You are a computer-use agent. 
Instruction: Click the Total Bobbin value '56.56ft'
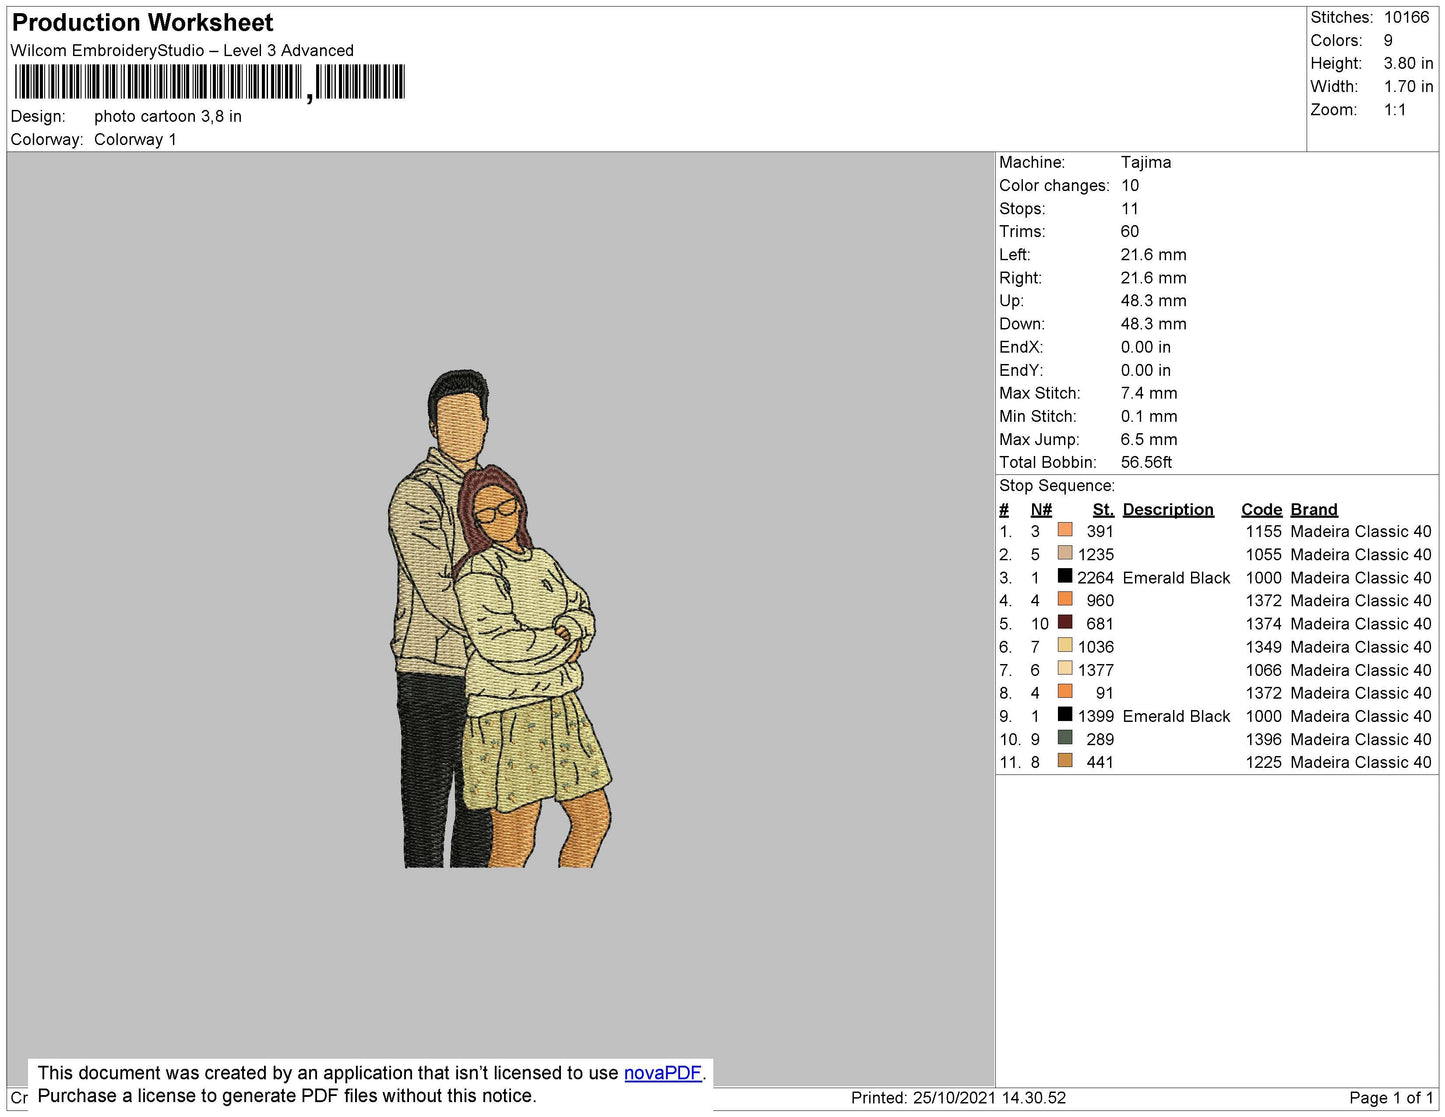coord(1146,462)
